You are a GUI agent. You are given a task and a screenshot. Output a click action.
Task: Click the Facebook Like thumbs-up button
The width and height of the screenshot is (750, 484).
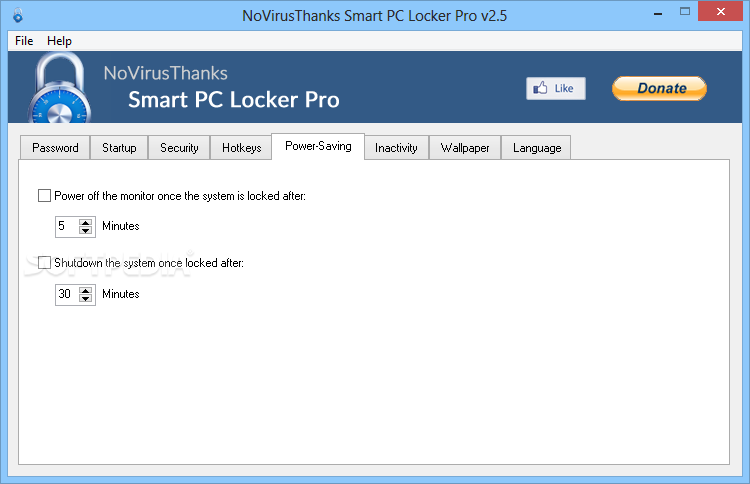[x=555, y=88]
